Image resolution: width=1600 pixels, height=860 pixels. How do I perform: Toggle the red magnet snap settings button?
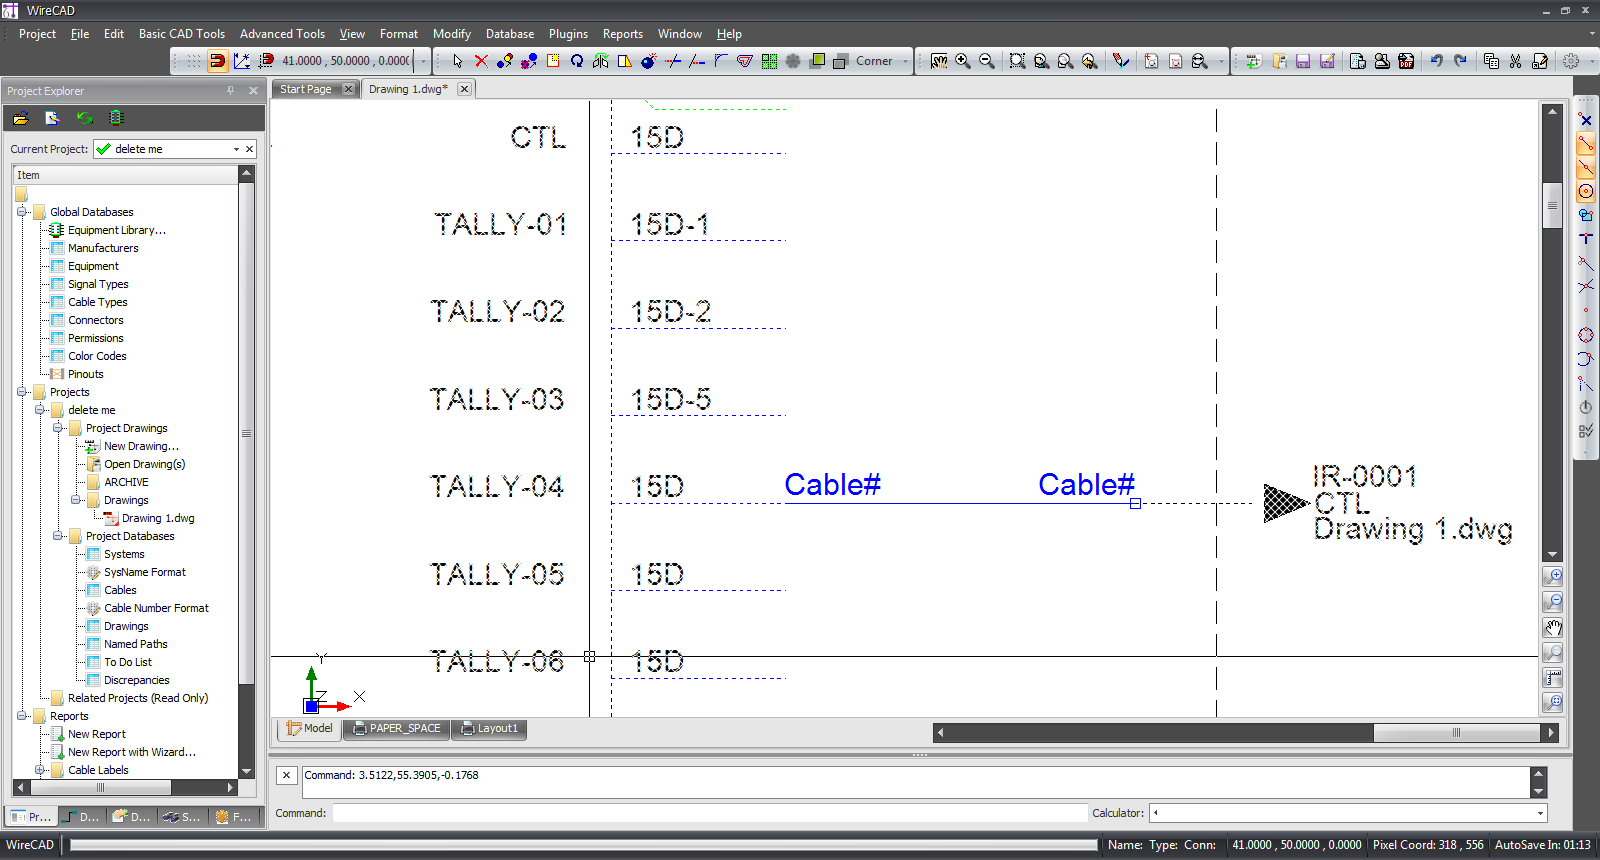tap(266, 61)
